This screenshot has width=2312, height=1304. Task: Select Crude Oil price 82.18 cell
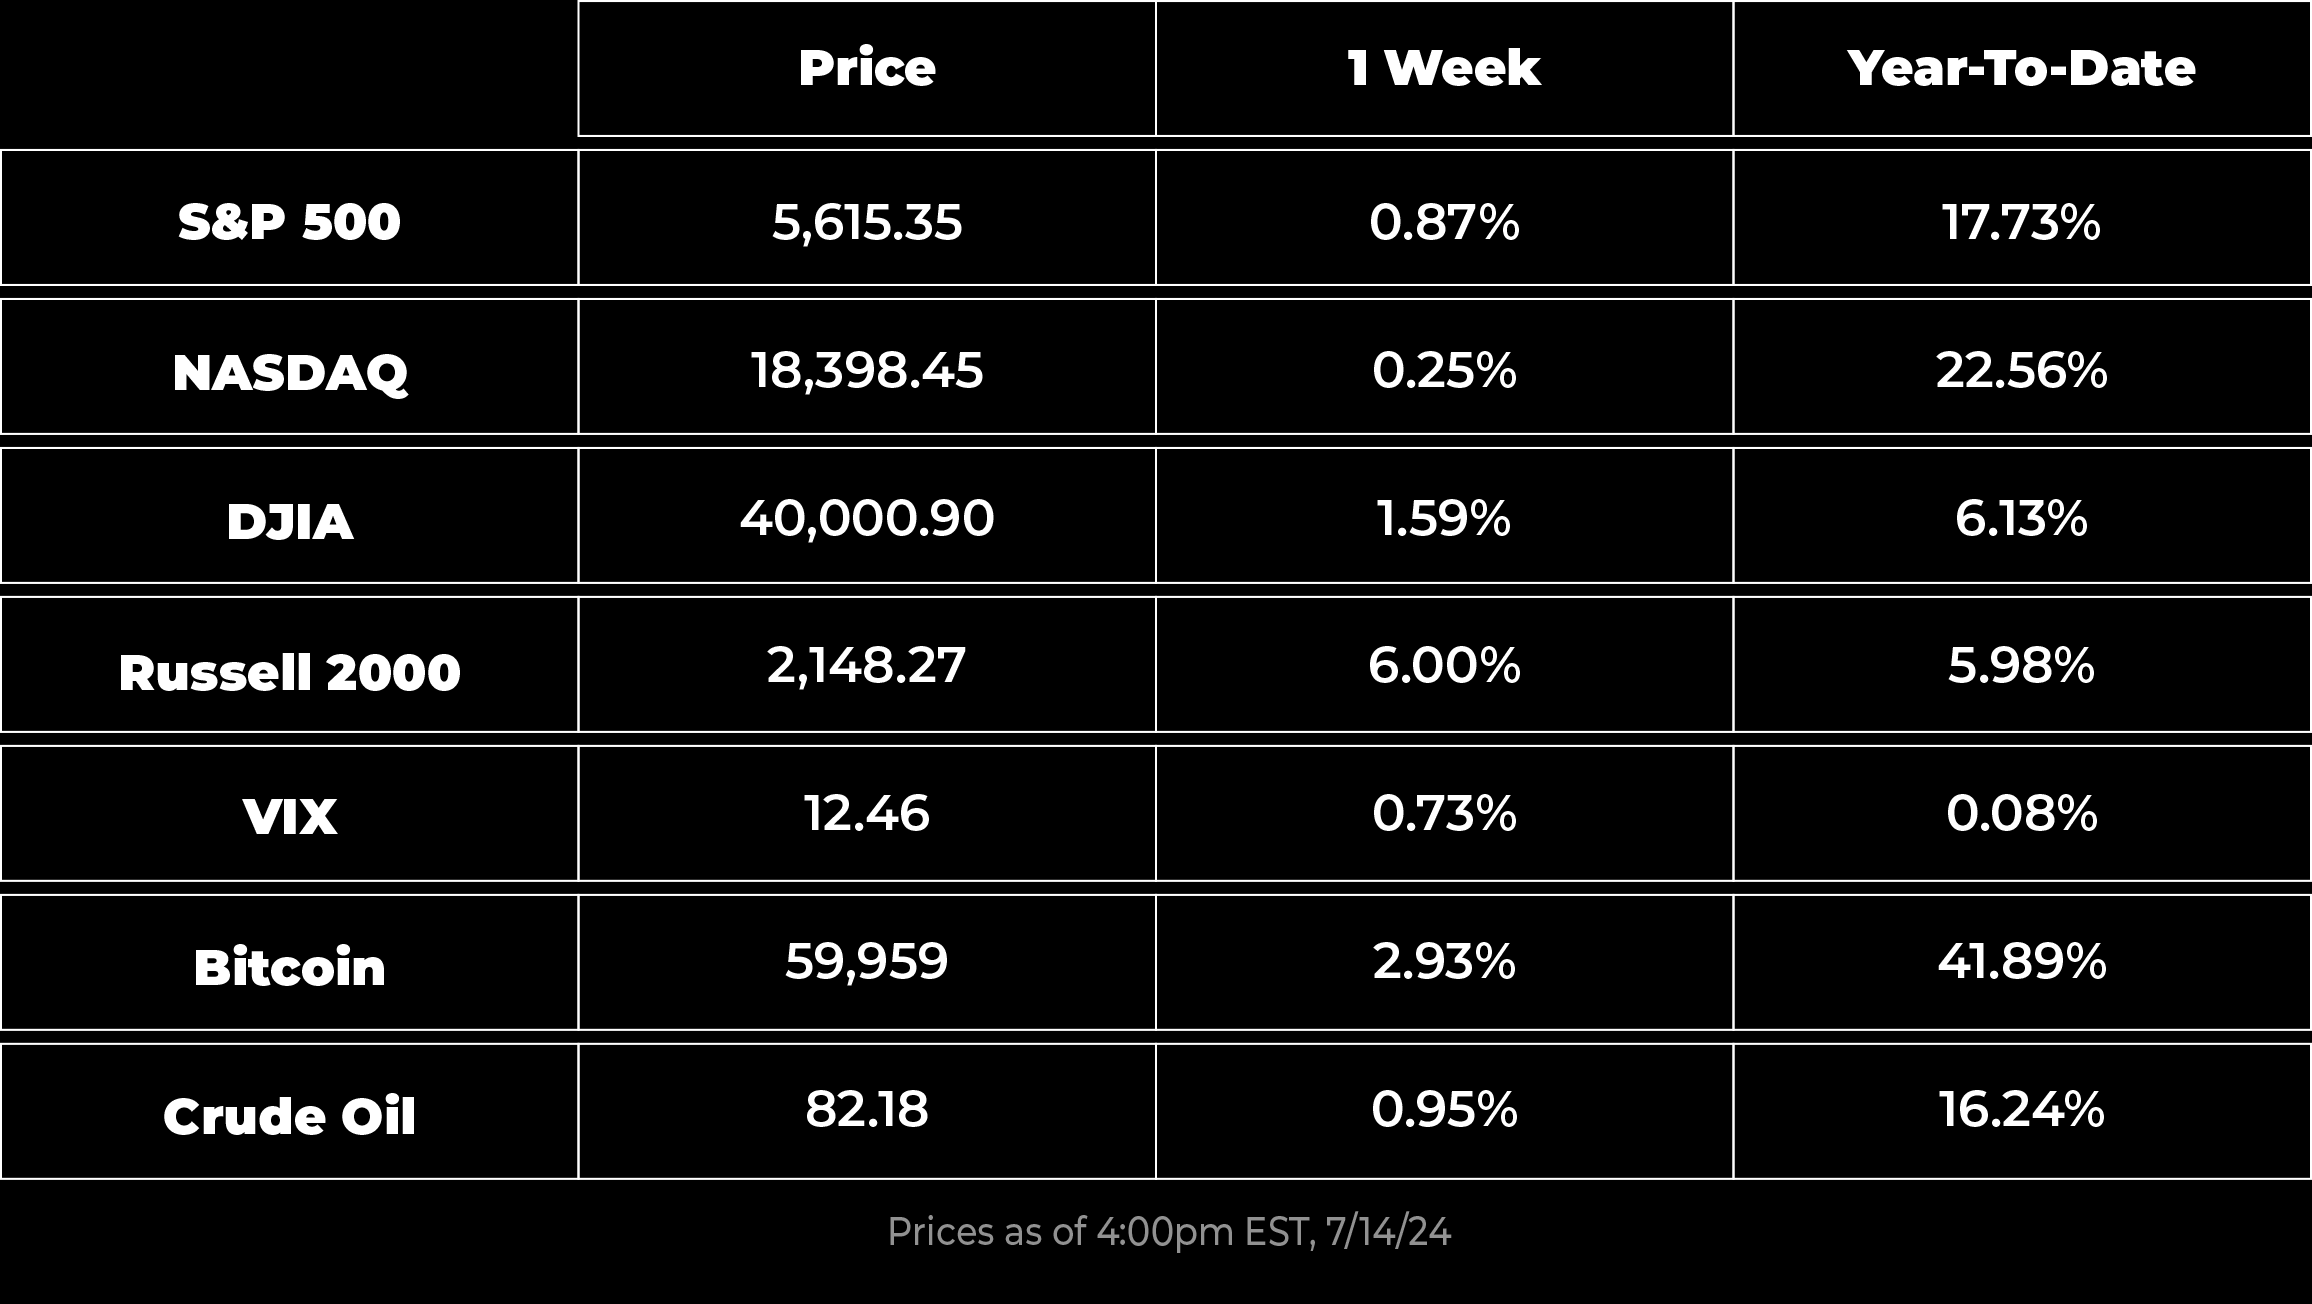point(867,1112)
